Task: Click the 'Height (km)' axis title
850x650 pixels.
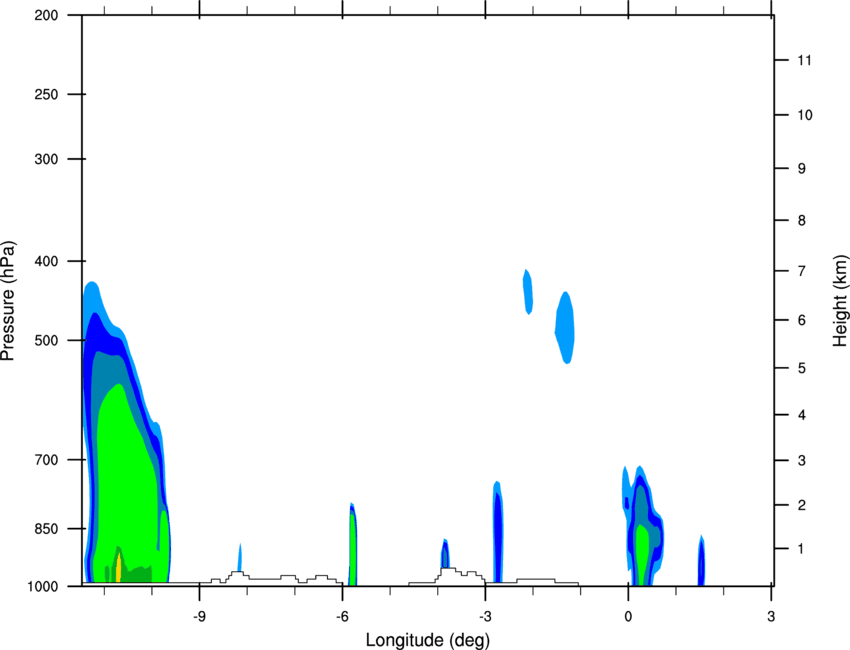Action: (x=840, y=300)
